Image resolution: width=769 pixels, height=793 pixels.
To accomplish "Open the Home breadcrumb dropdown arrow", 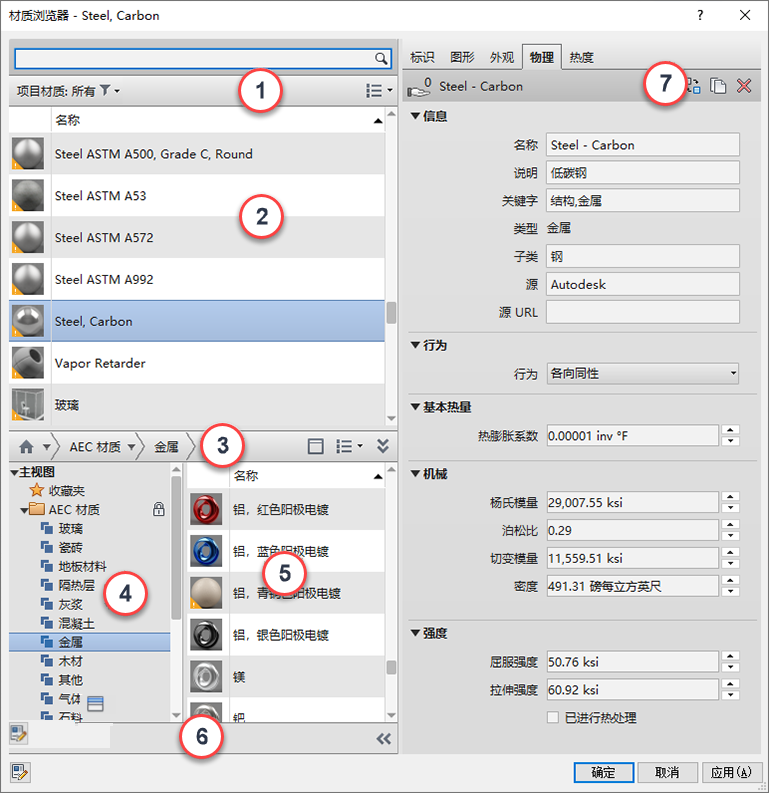I will [x=47, y=447].
